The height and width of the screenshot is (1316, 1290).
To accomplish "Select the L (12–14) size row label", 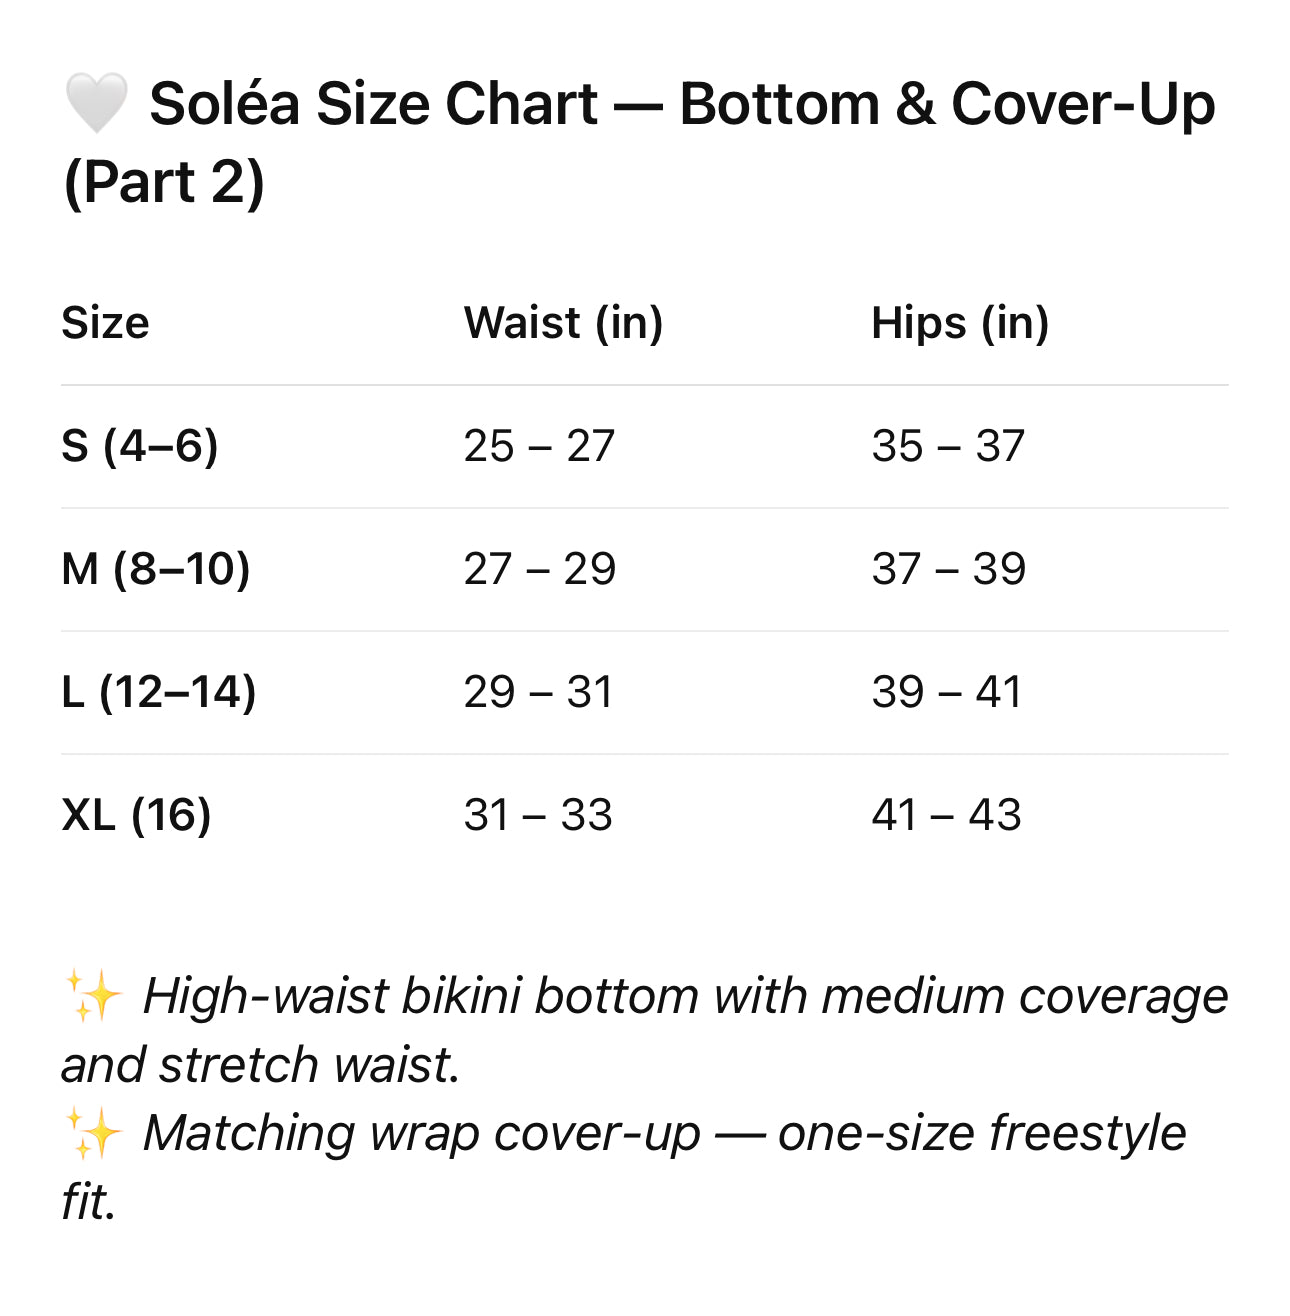I will point(159,692).
